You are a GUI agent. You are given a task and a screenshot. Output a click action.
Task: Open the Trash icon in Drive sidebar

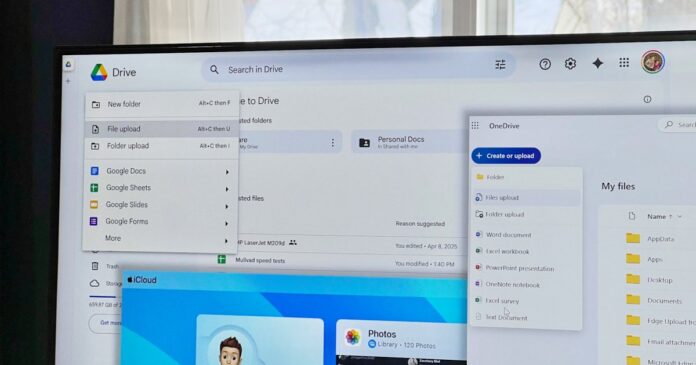(95, 266)
